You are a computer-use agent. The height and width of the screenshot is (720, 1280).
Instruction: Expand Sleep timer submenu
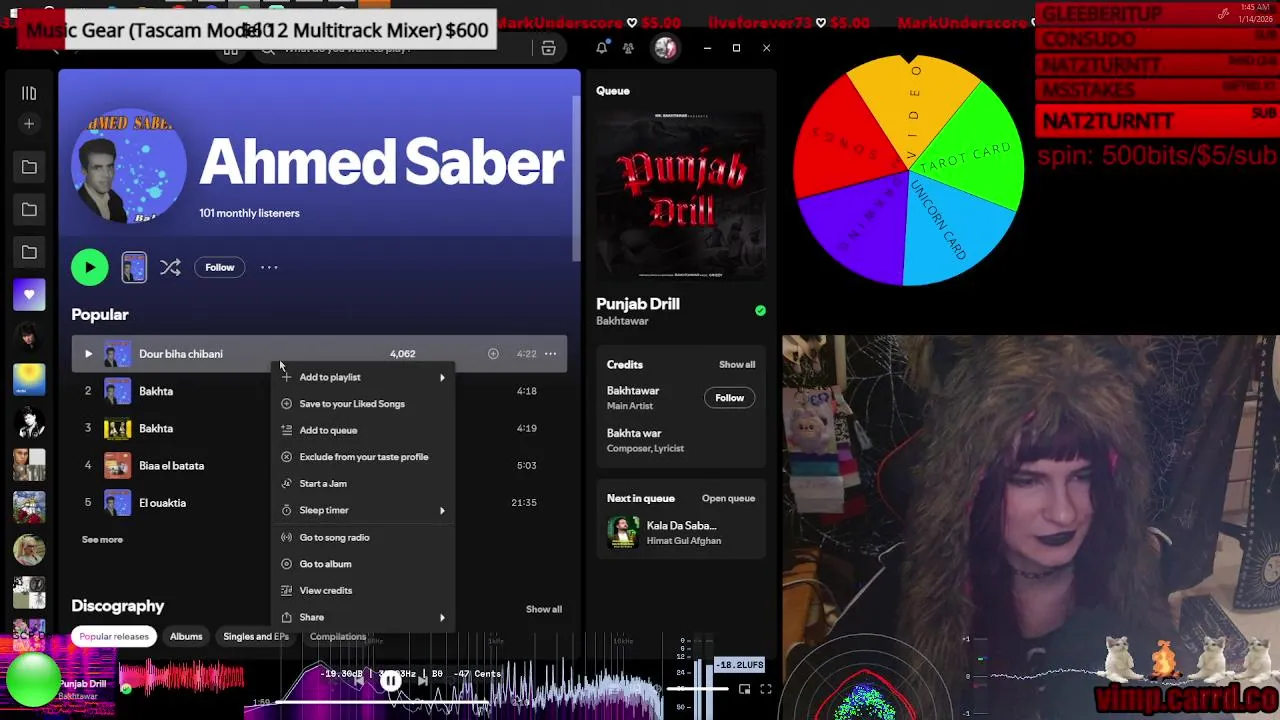click(364, 510)
